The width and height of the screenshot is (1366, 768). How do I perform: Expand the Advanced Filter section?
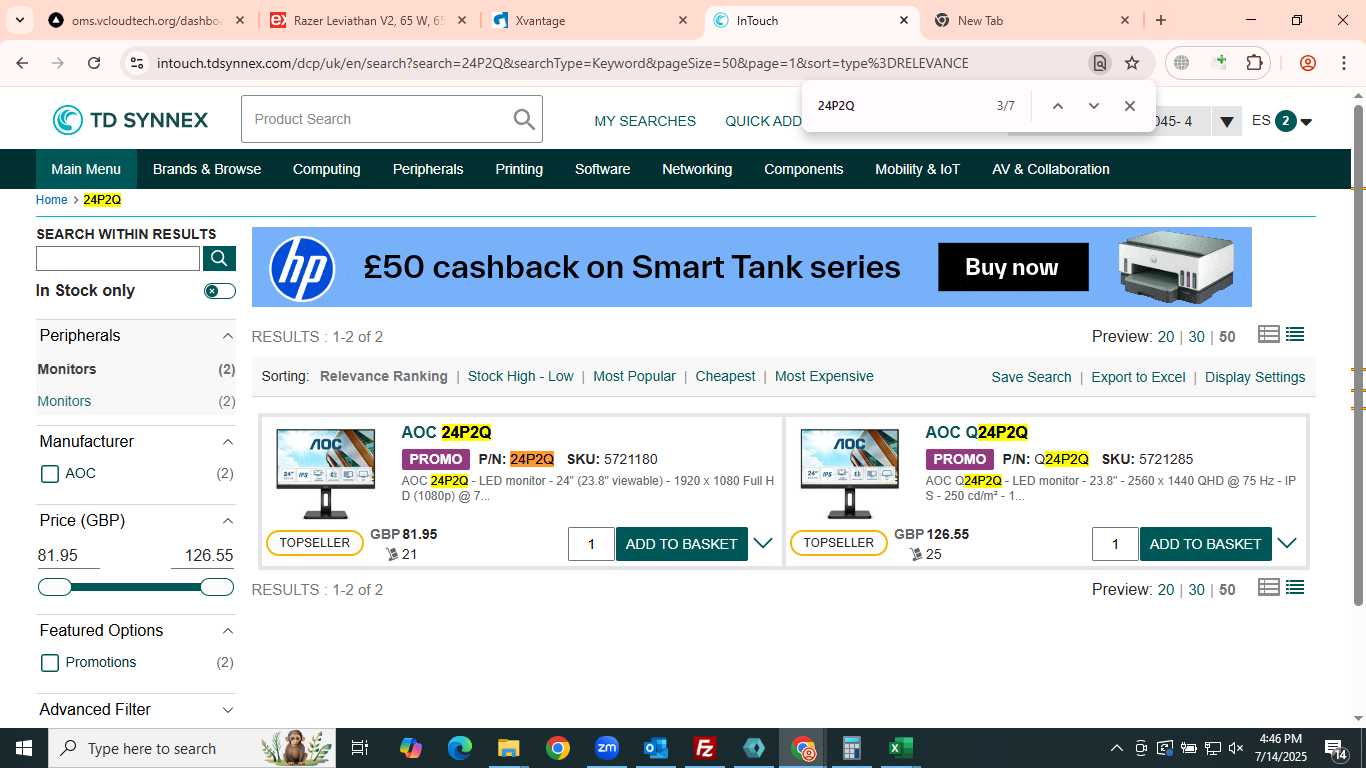(136, 709)
